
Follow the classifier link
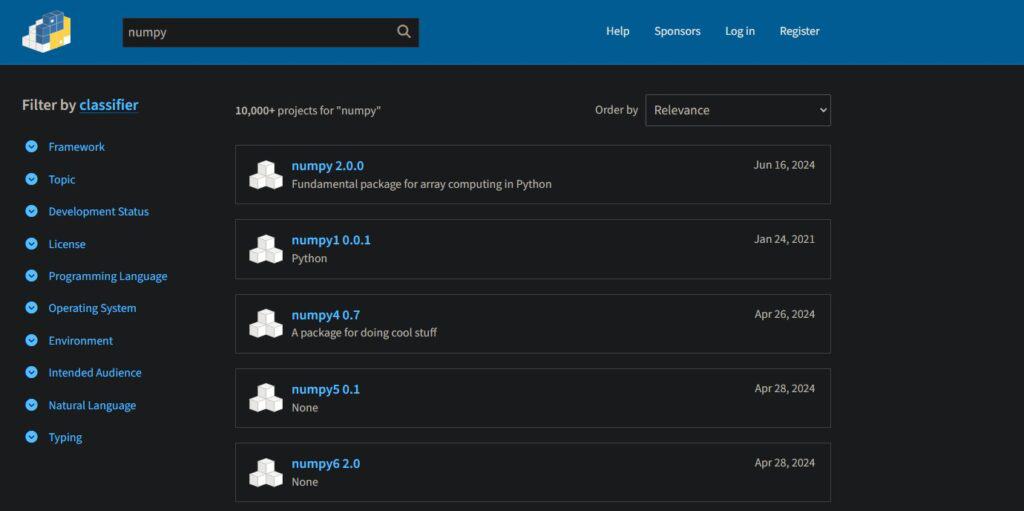pos(109,105)
